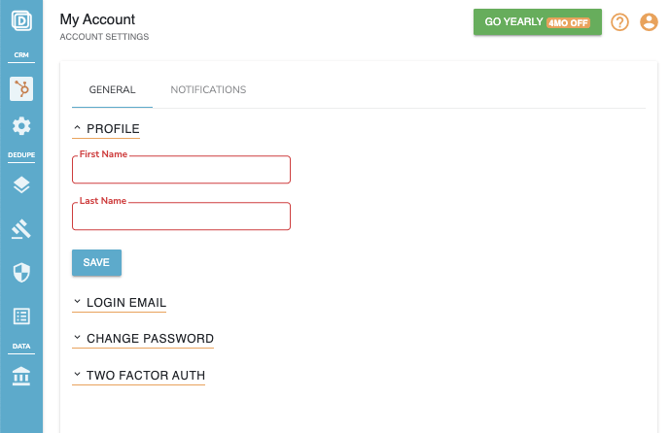Viewport: 670px width, 433px height.
Task: Expand the LOGIN EMAIL section
Action: pyautogui.click(x=119, y=302)
